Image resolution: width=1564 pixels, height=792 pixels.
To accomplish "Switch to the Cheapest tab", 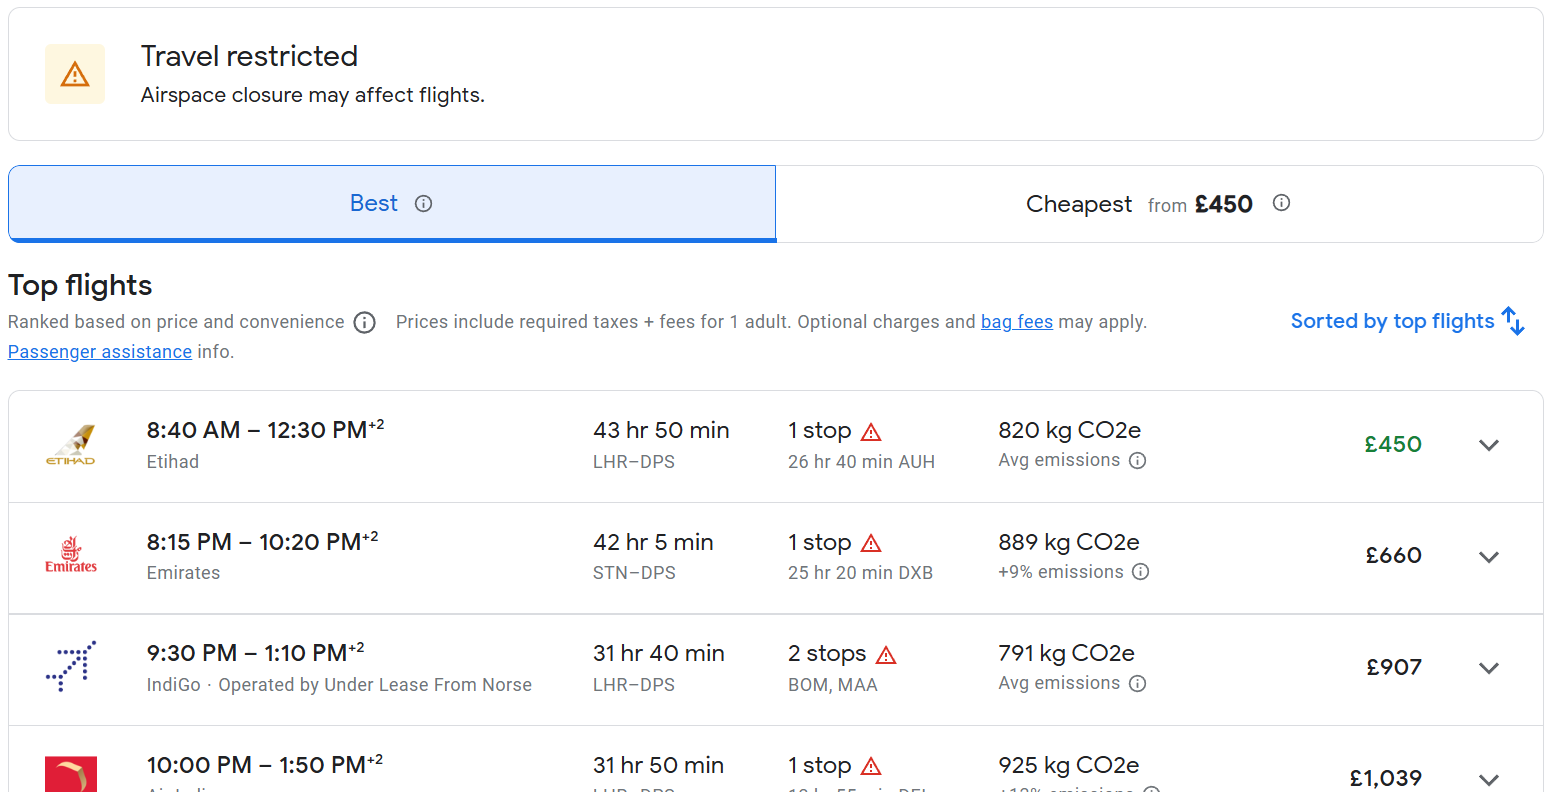I will click(1159, 204).
